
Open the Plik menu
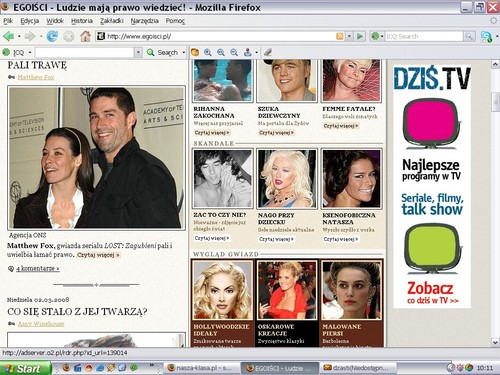coord(8,21)
